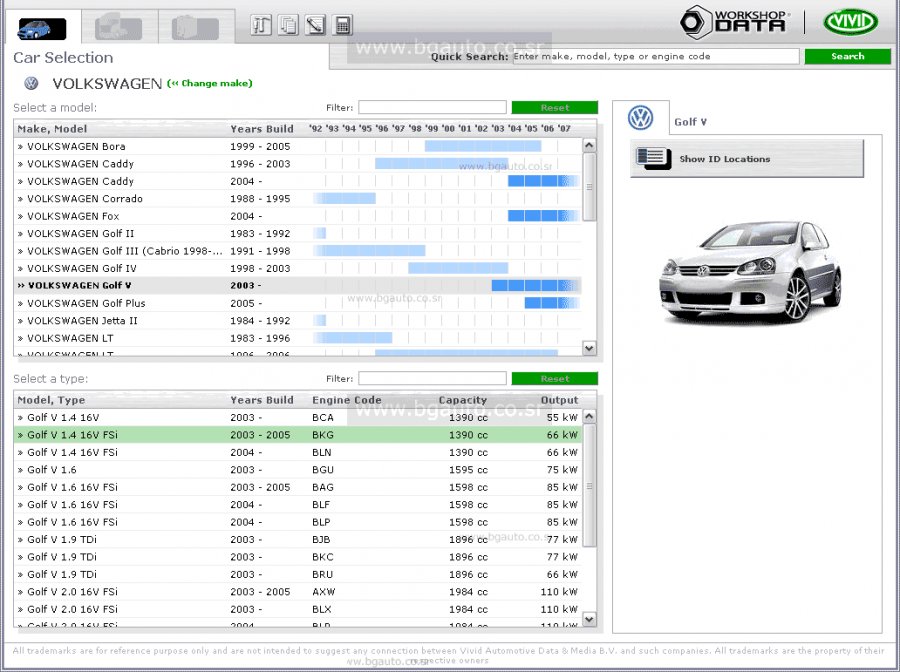Select VOLKSWAGEN LT 1983 - 1996

click(297, 338)
